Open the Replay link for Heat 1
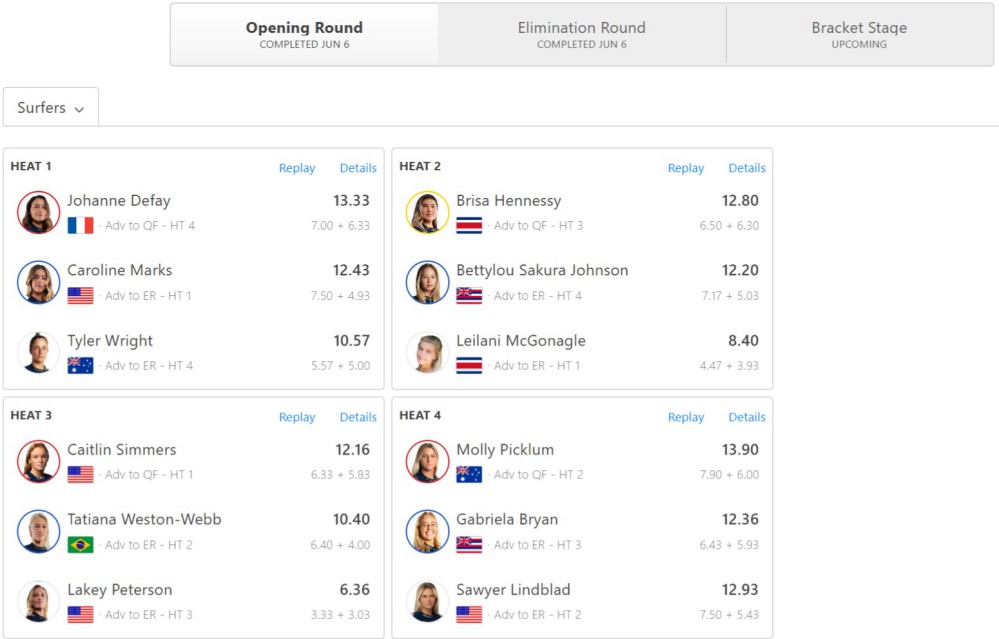This screenshot has height=639, width=999. tap(297, 168)
